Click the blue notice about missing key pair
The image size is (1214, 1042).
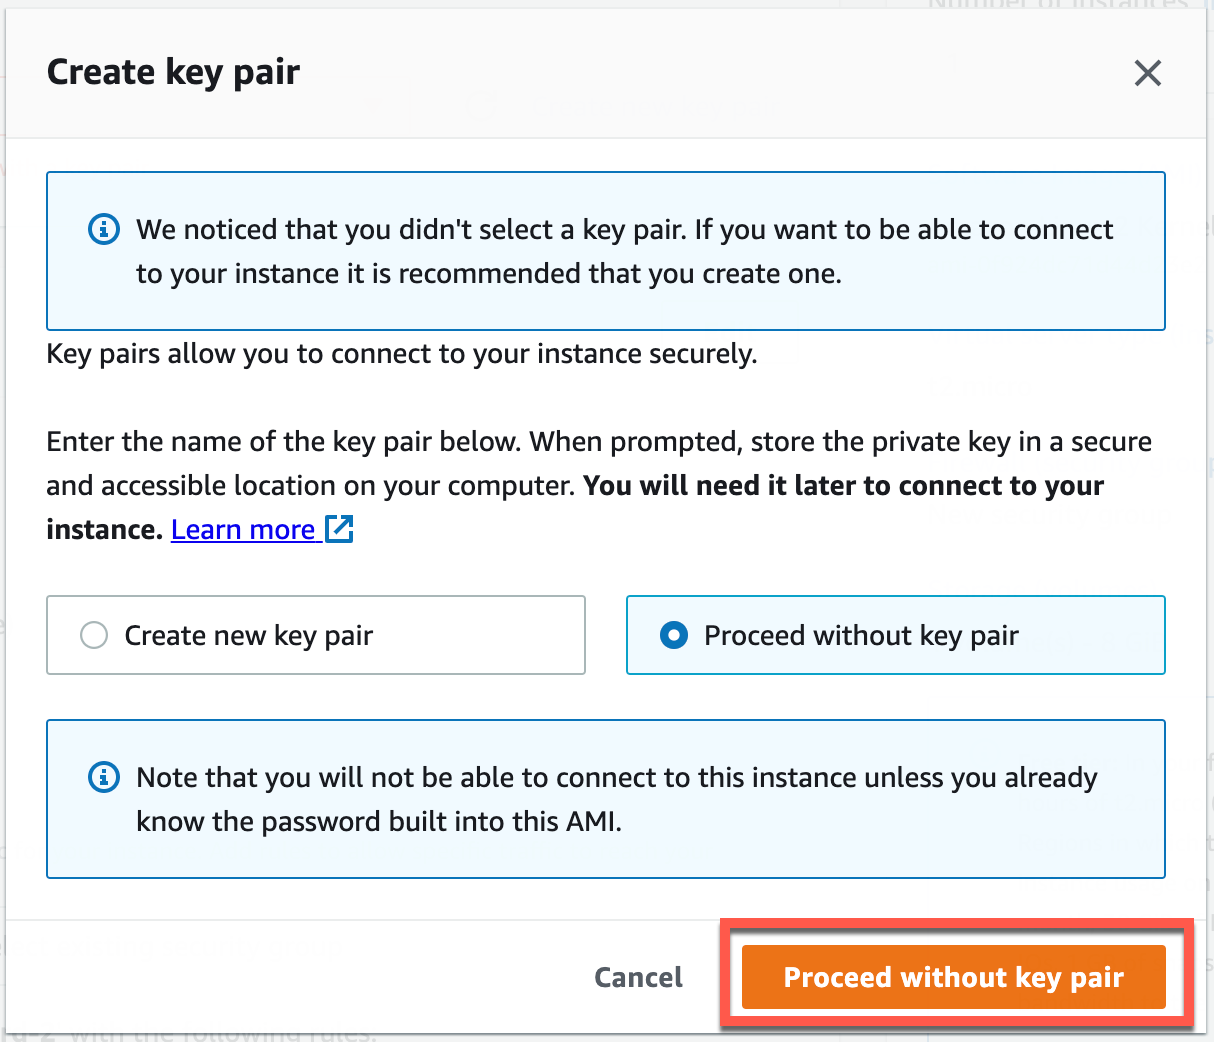[x=606, y=251]
